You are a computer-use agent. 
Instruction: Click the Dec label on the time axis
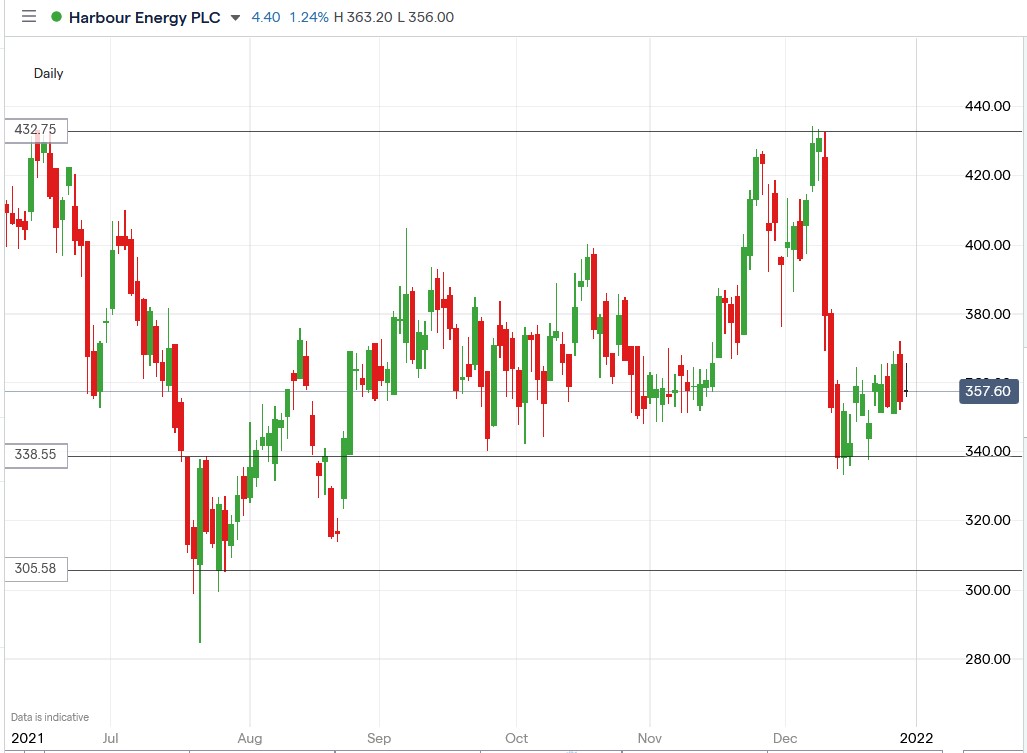(x=786, y=738)
